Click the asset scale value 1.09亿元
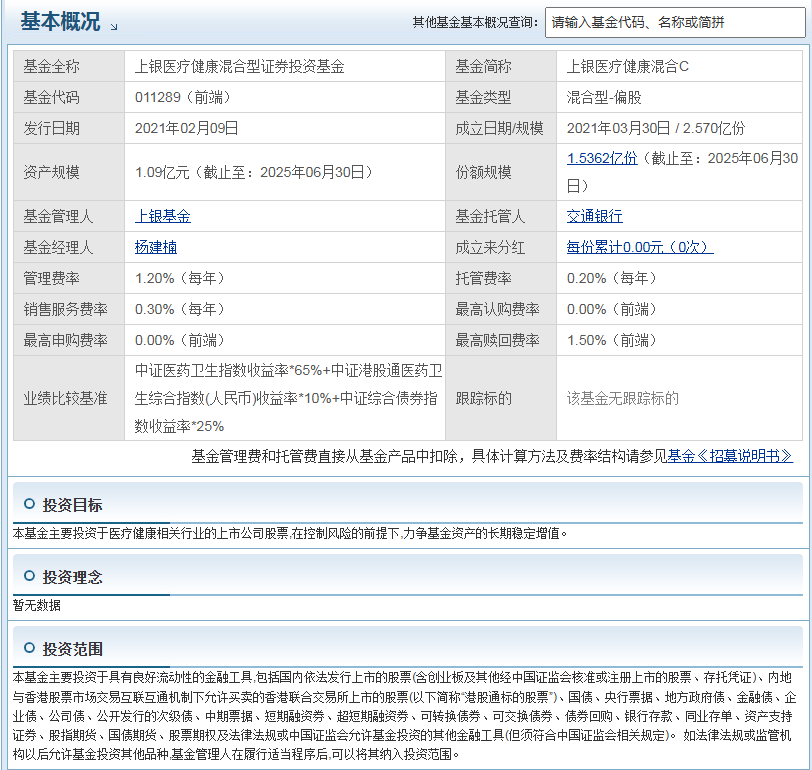 coord(162,172)
